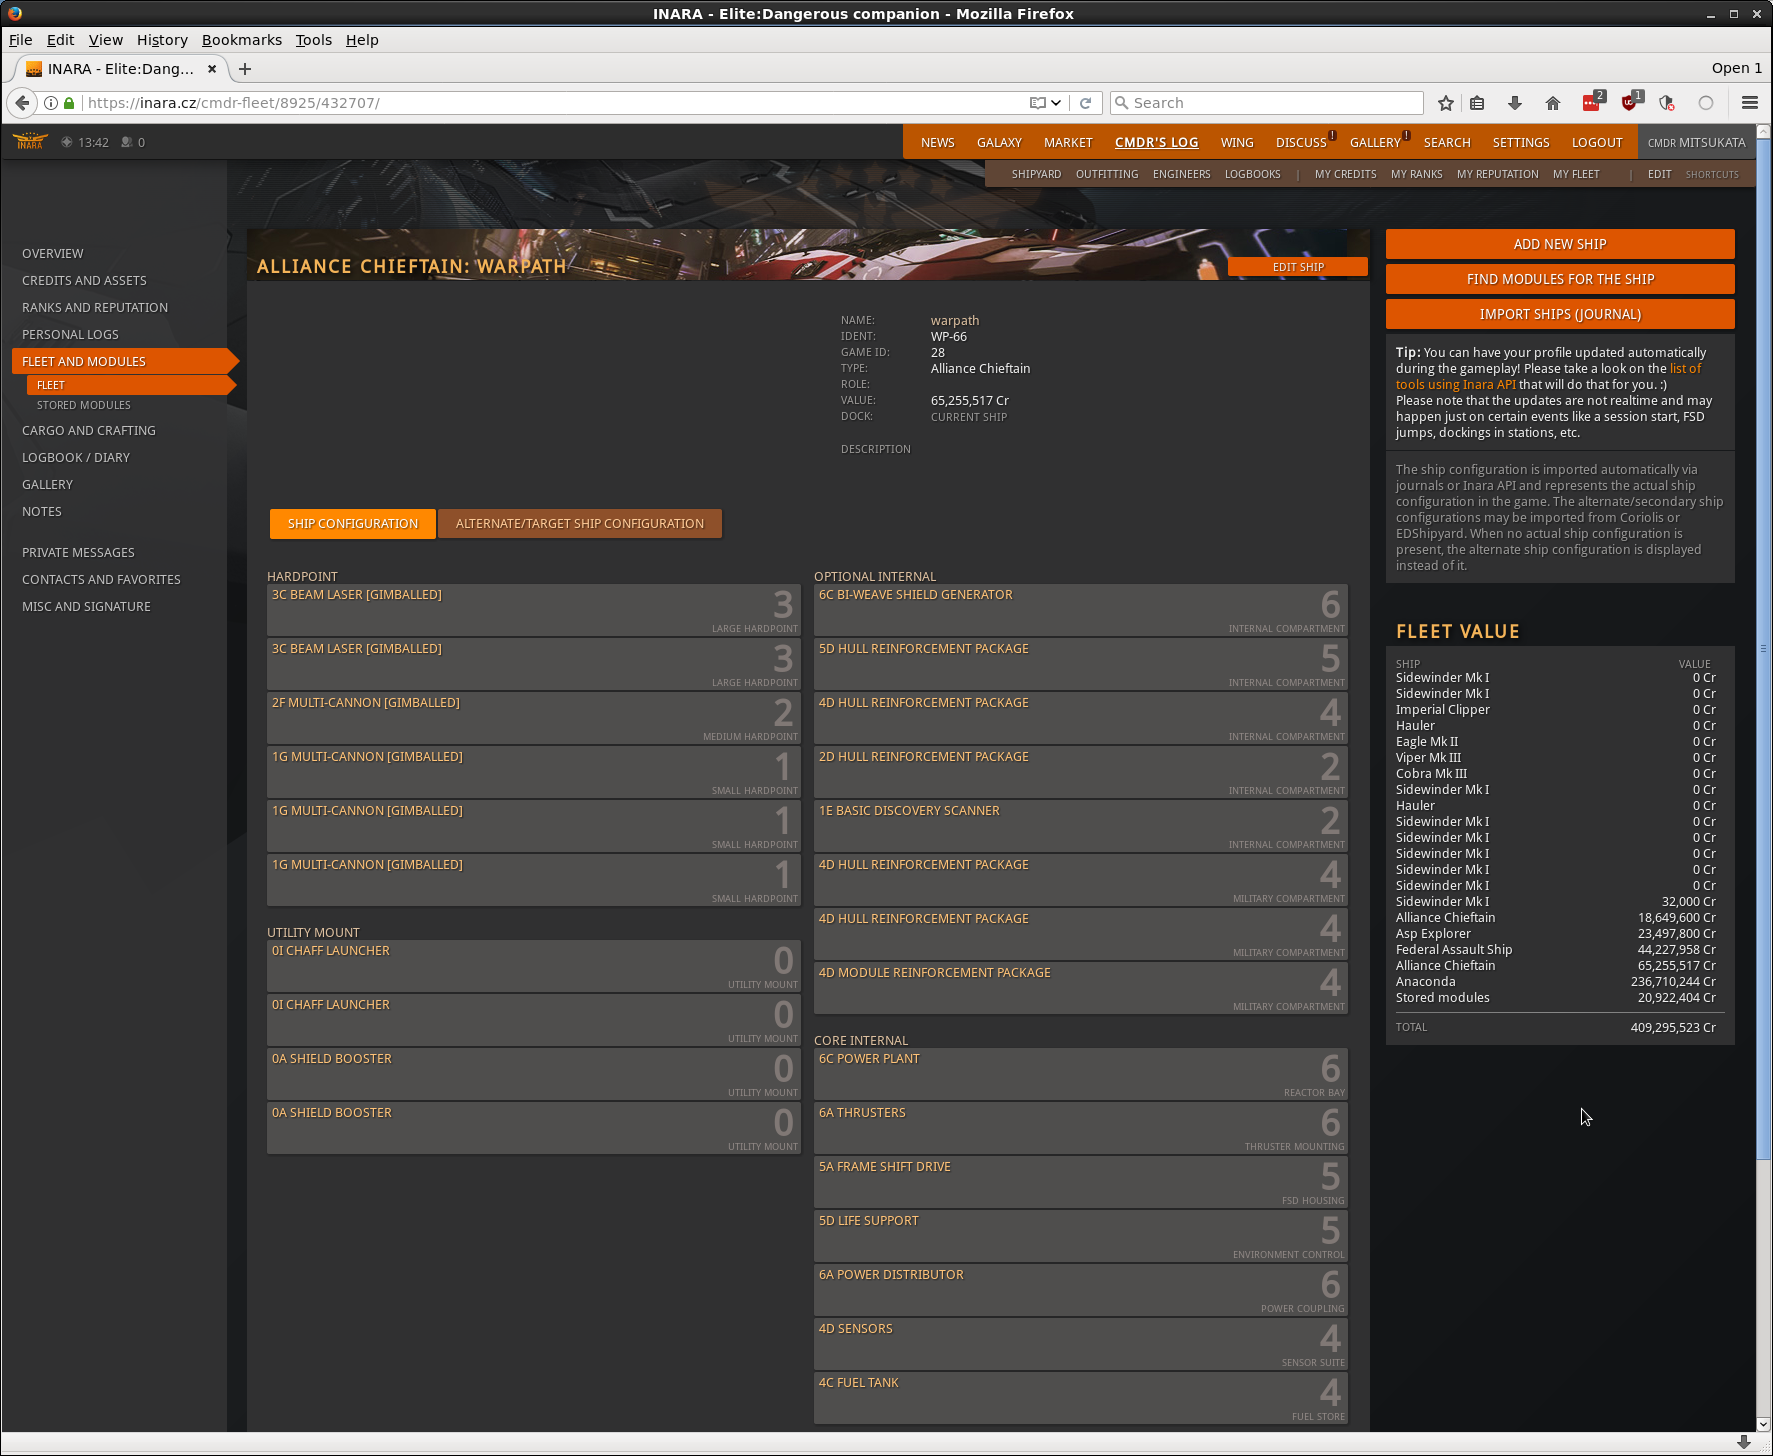The height and width of the screenshot is (1456, 1773).
Task: Go to Firefox home page icon
Action: tap(1553, 103)
